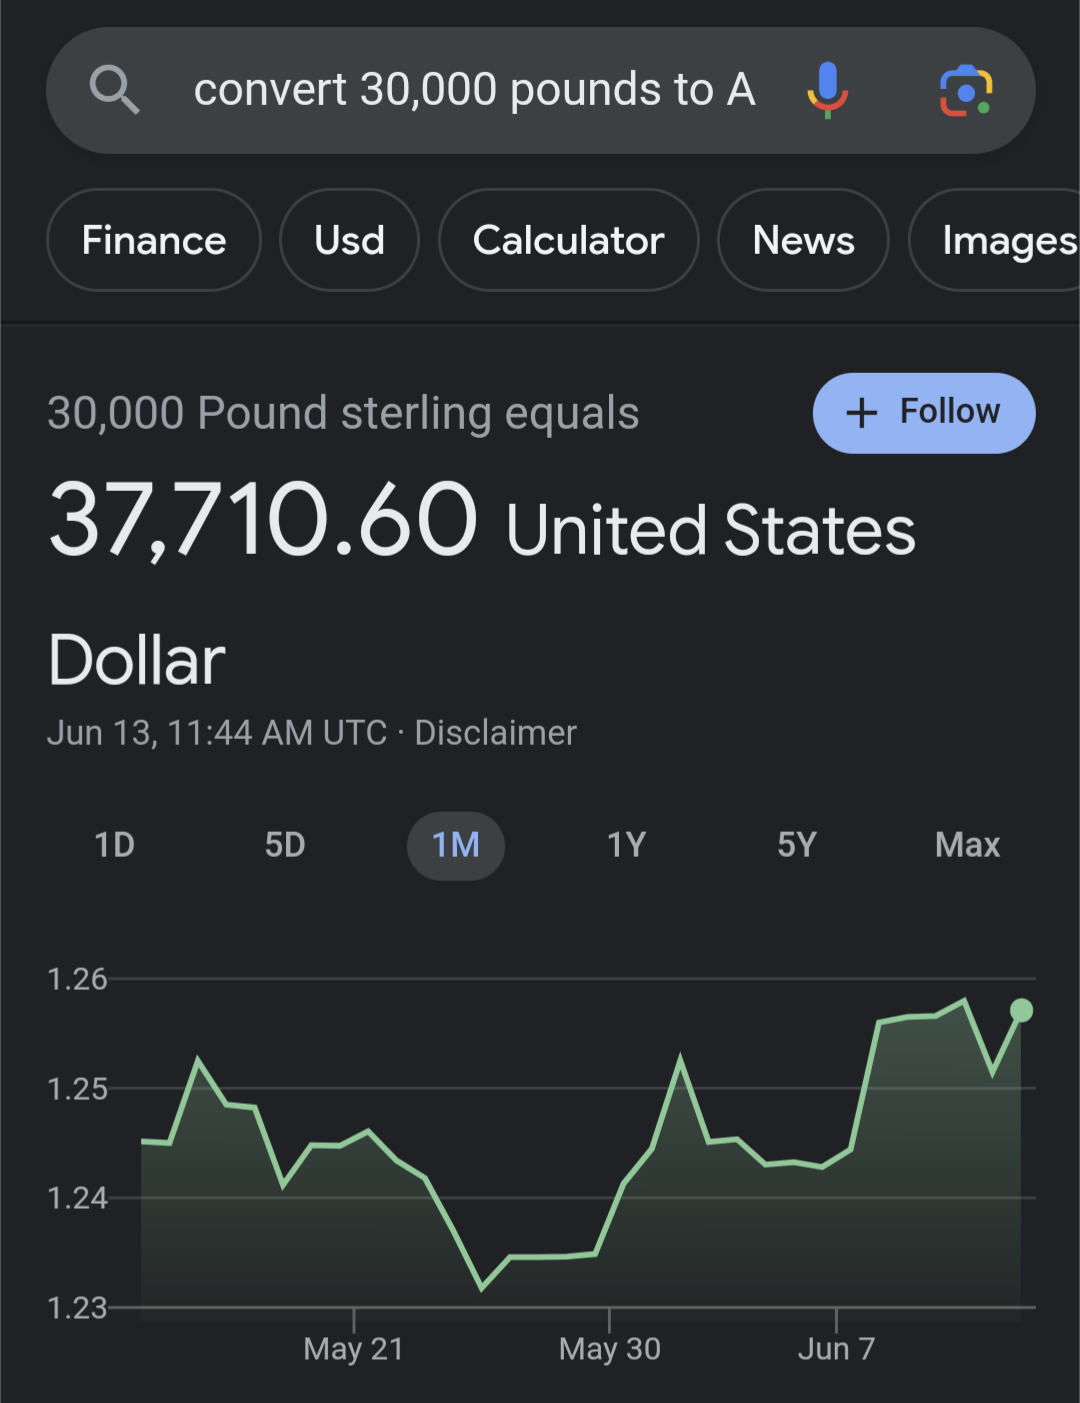Click the May 30 marker on chart
Screen dimensions: 1080x1403
point(610,1349)
